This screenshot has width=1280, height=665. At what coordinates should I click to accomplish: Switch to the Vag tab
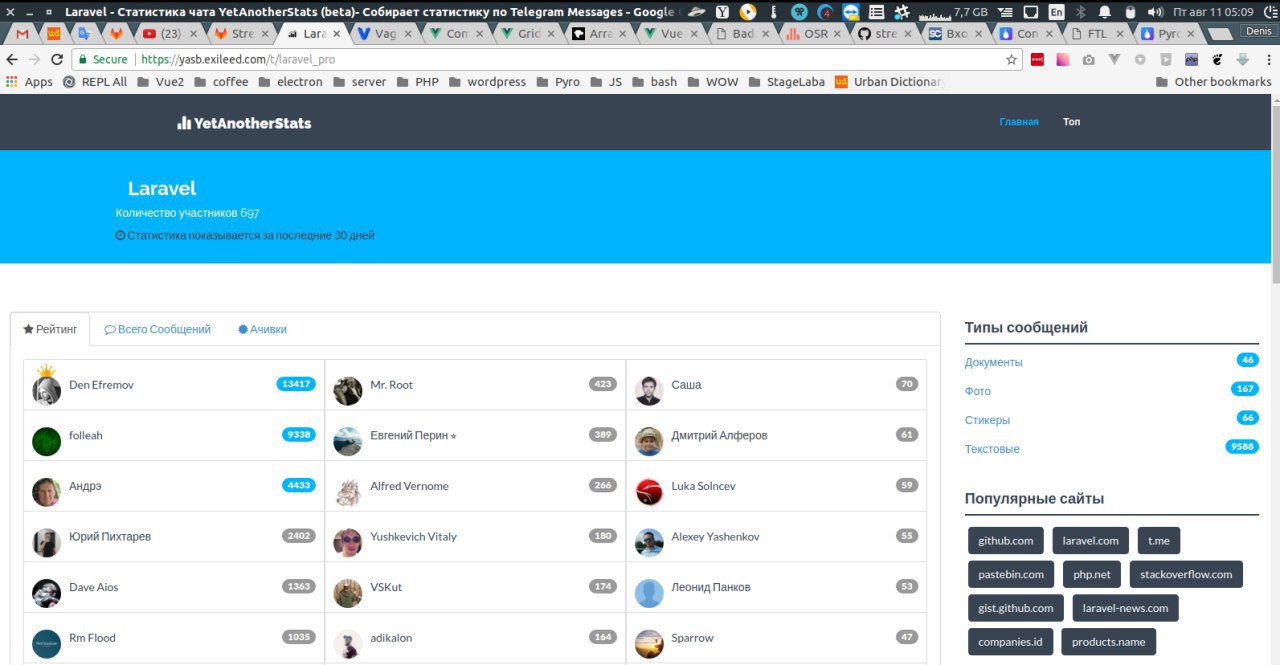point(383,33)
